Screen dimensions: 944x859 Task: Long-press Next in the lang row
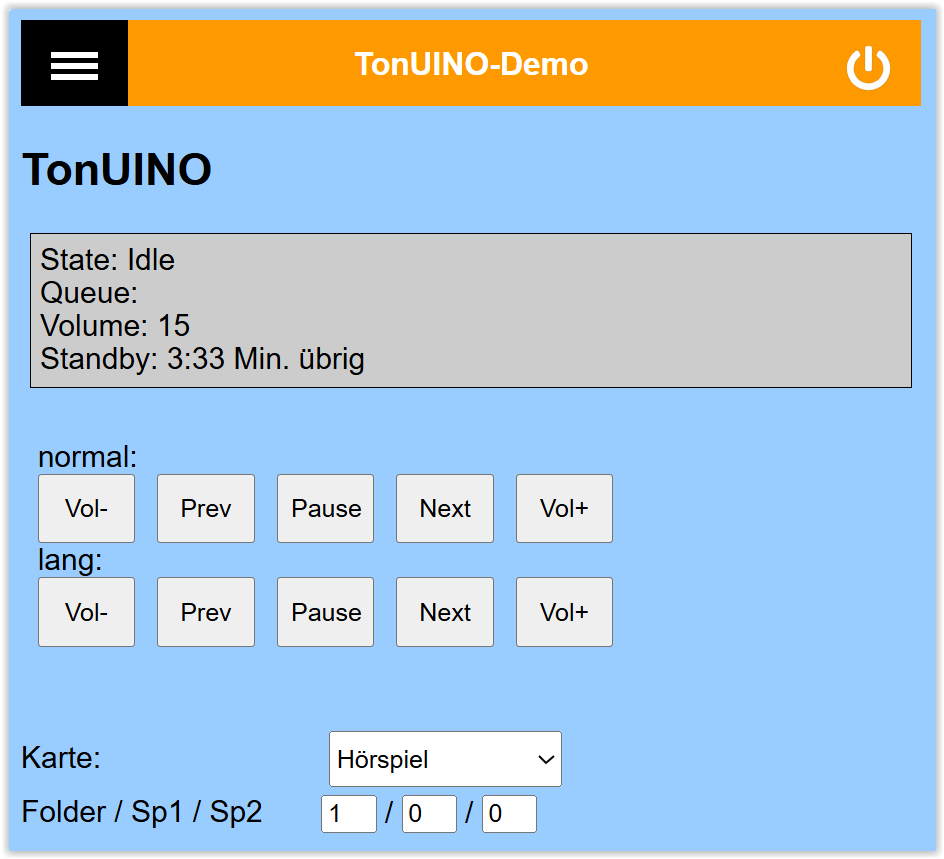[445, 612]
